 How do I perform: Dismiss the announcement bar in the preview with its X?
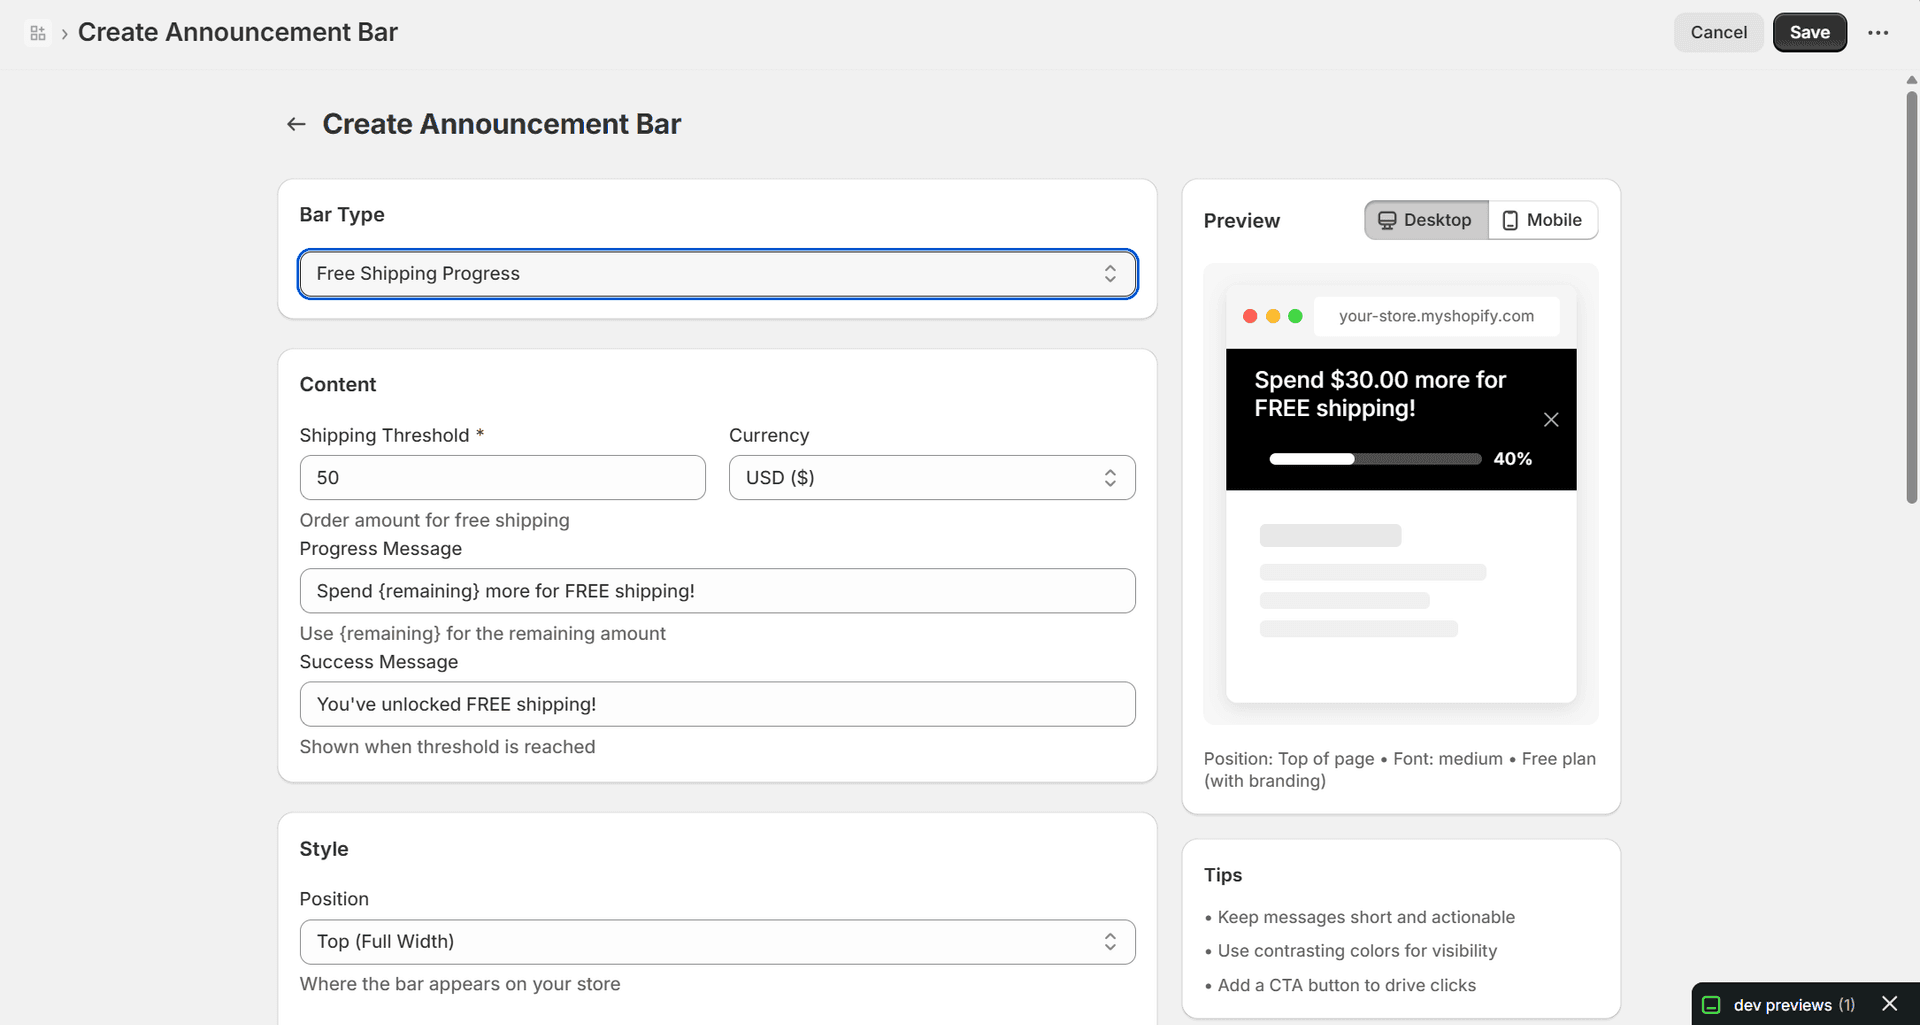1551,419
